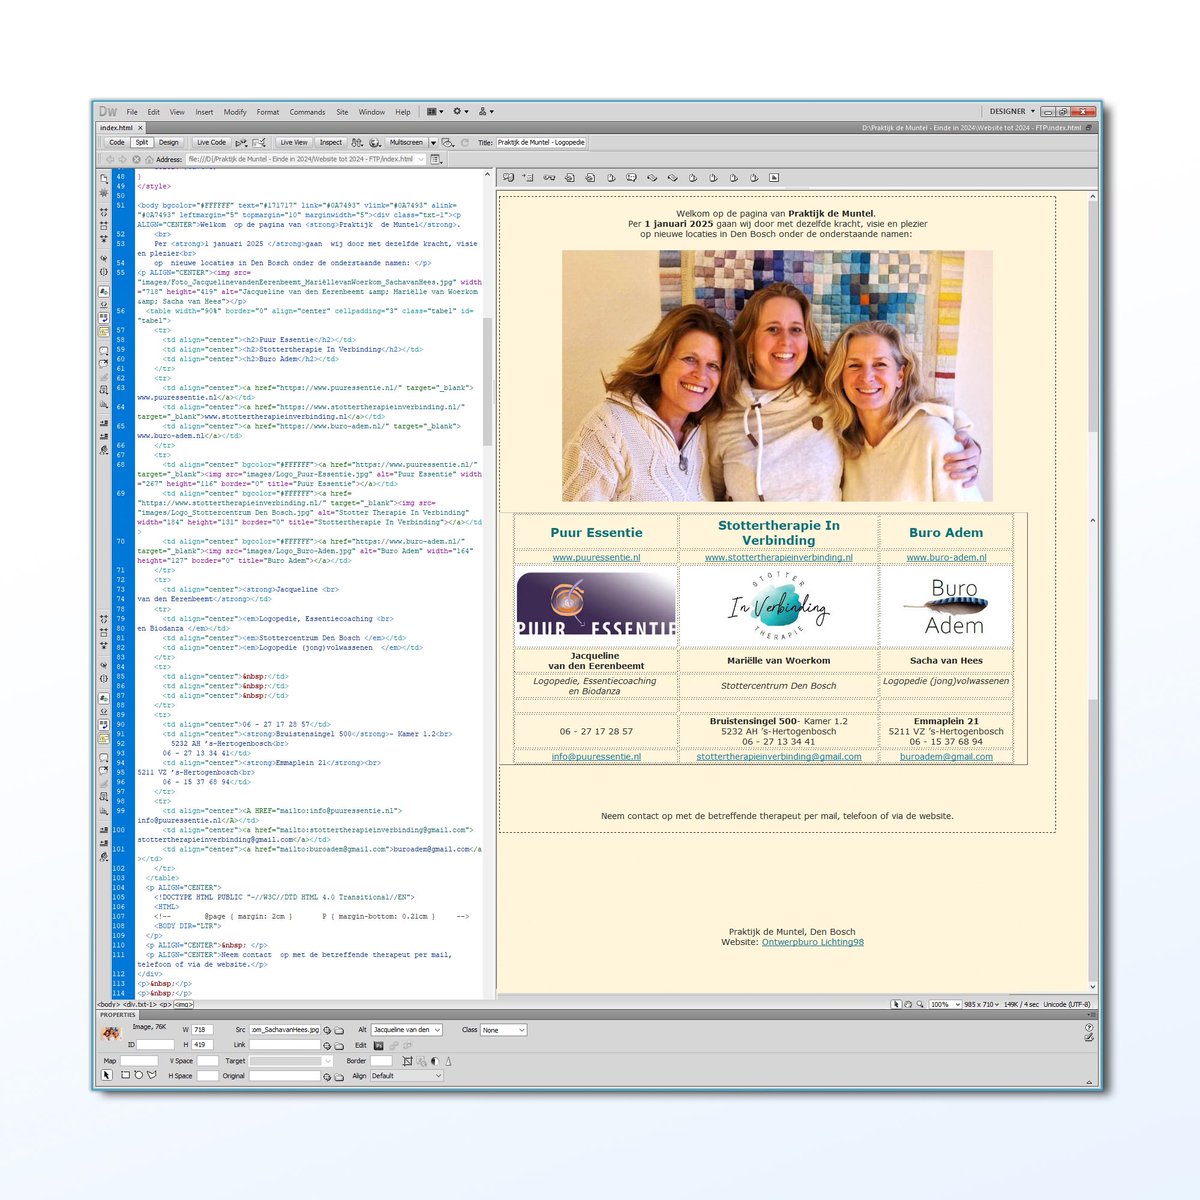
Task: Open the Multiscreen dropdown arrow
Action: tap(433, 142)
